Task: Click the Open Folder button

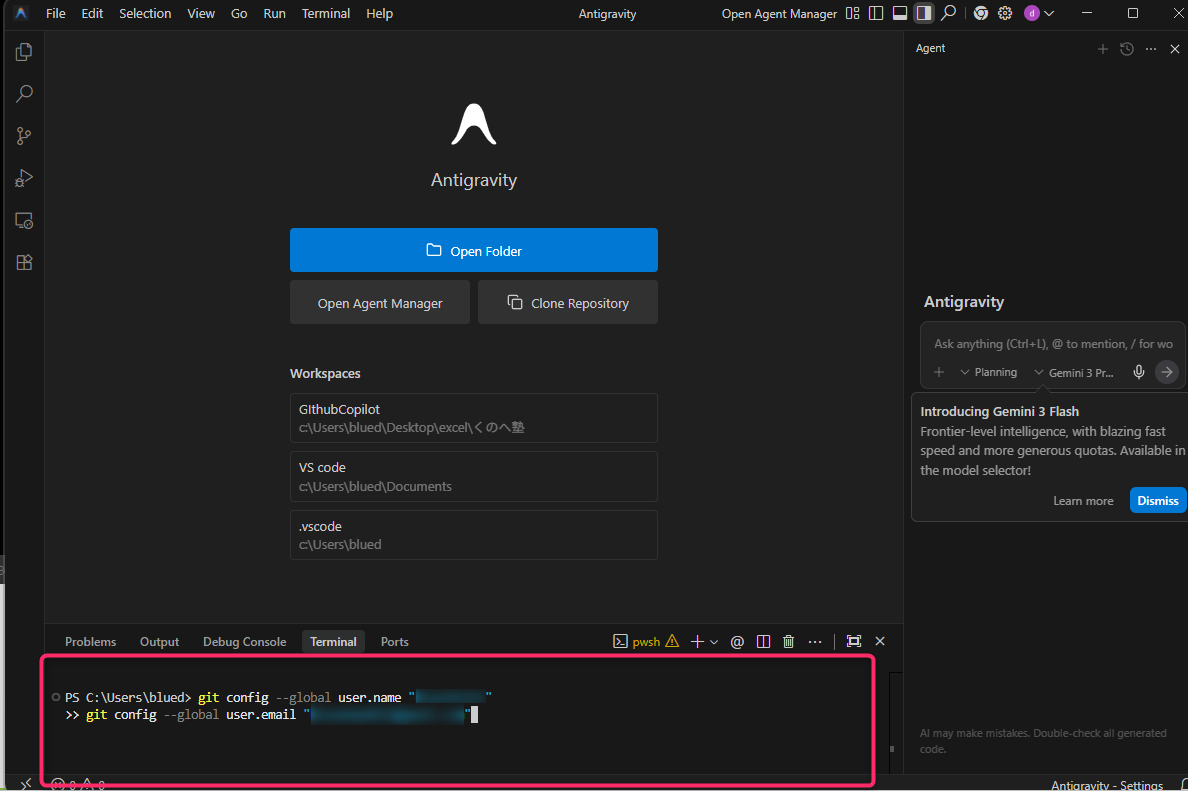Action: pyautogui.click(x=473, y=250)
